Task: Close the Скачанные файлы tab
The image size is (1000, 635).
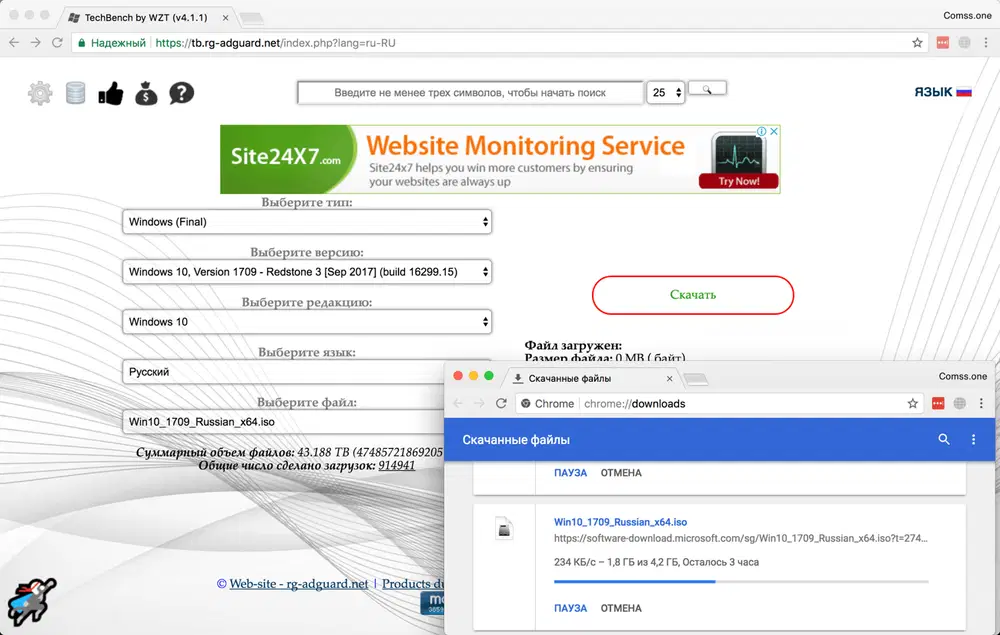Action: (670, 378)
